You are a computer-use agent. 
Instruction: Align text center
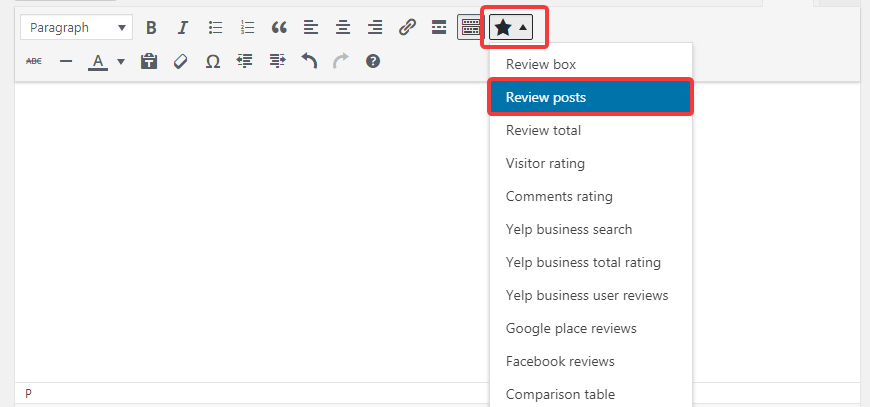[343, 28]
